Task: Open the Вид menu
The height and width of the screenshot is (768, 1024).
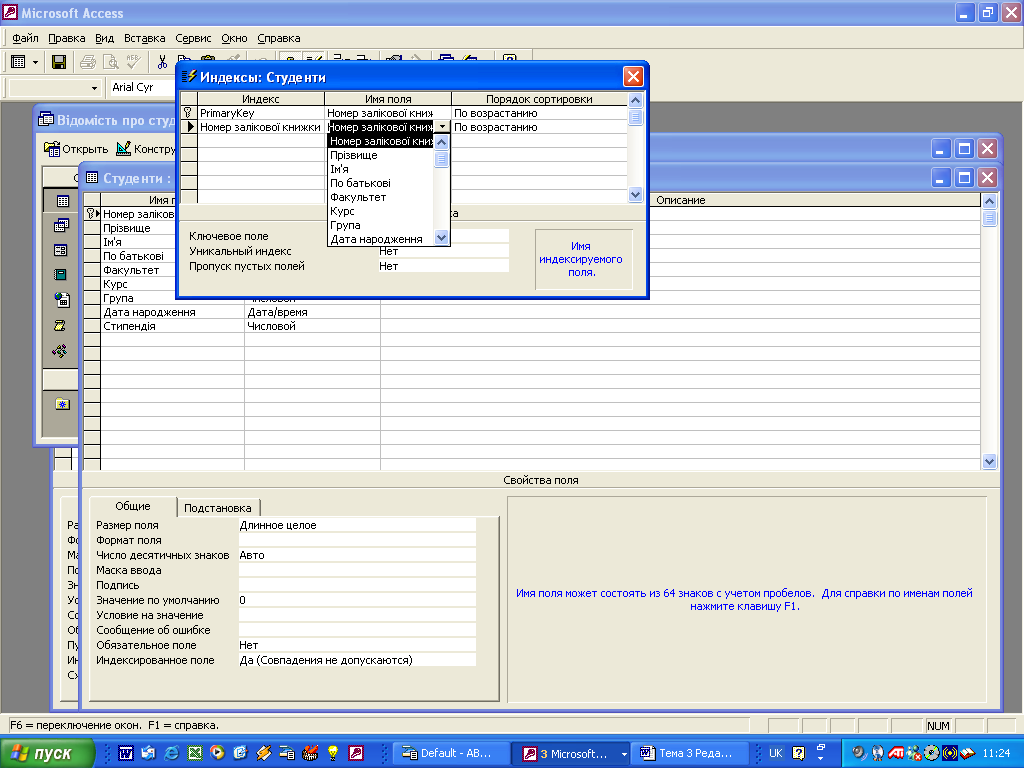Action: point(104,38)
